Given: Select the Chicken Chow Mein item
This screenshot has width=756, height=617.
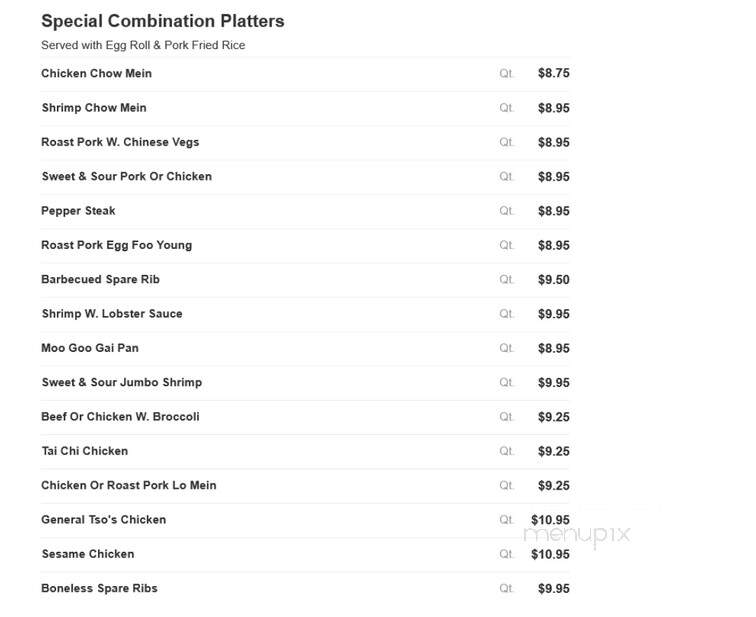Looking at the screenshot, I should click(96, 73).
